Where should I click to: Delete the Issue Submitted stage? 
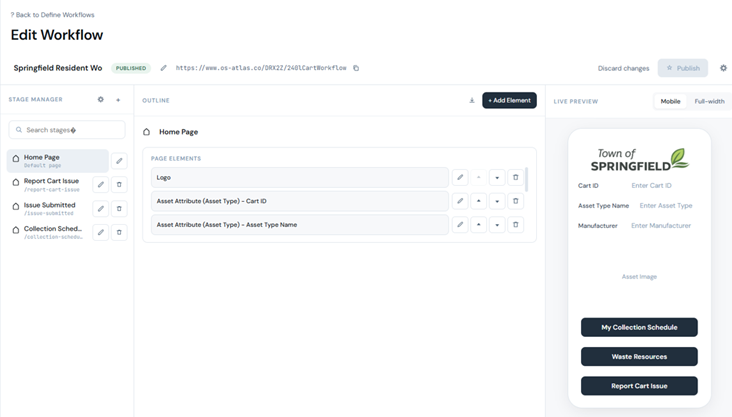[119, 208]
